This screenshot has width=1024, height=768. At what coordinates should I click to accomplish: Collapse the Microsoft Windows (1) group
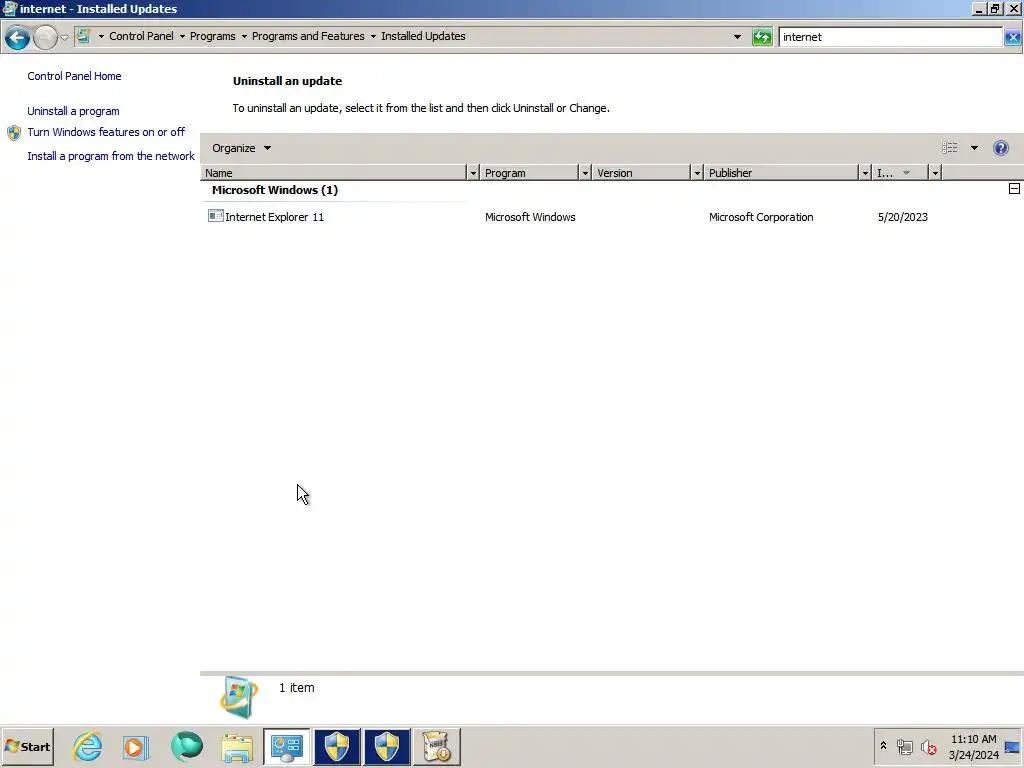pyautogui.click(x=1014, y=189)
